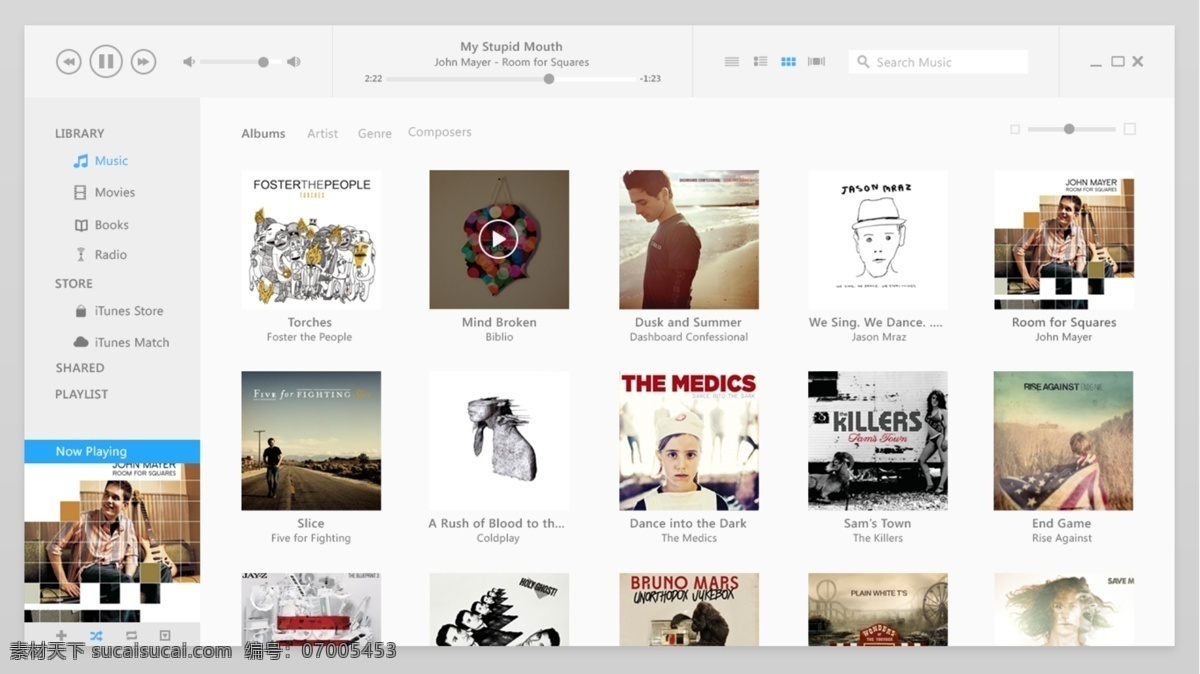
Task: Open the dropdown arrow box below Now Playing
Action: pyautogui.click(x=165, y=636)
